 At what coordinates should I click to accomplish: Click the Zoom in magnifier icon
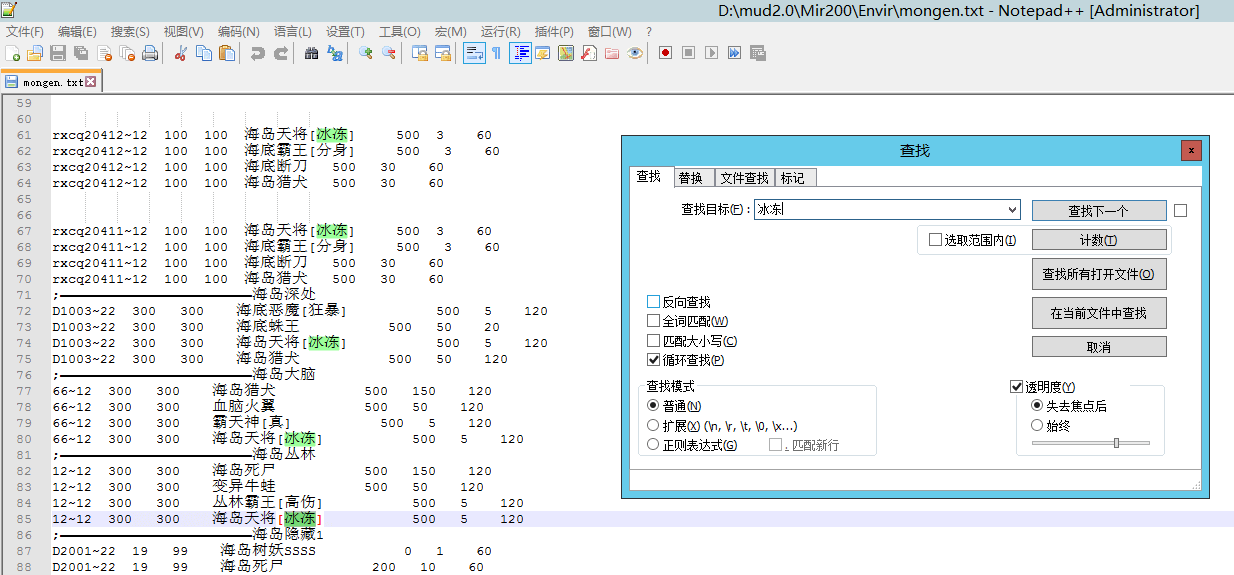(x=366, y=53)
